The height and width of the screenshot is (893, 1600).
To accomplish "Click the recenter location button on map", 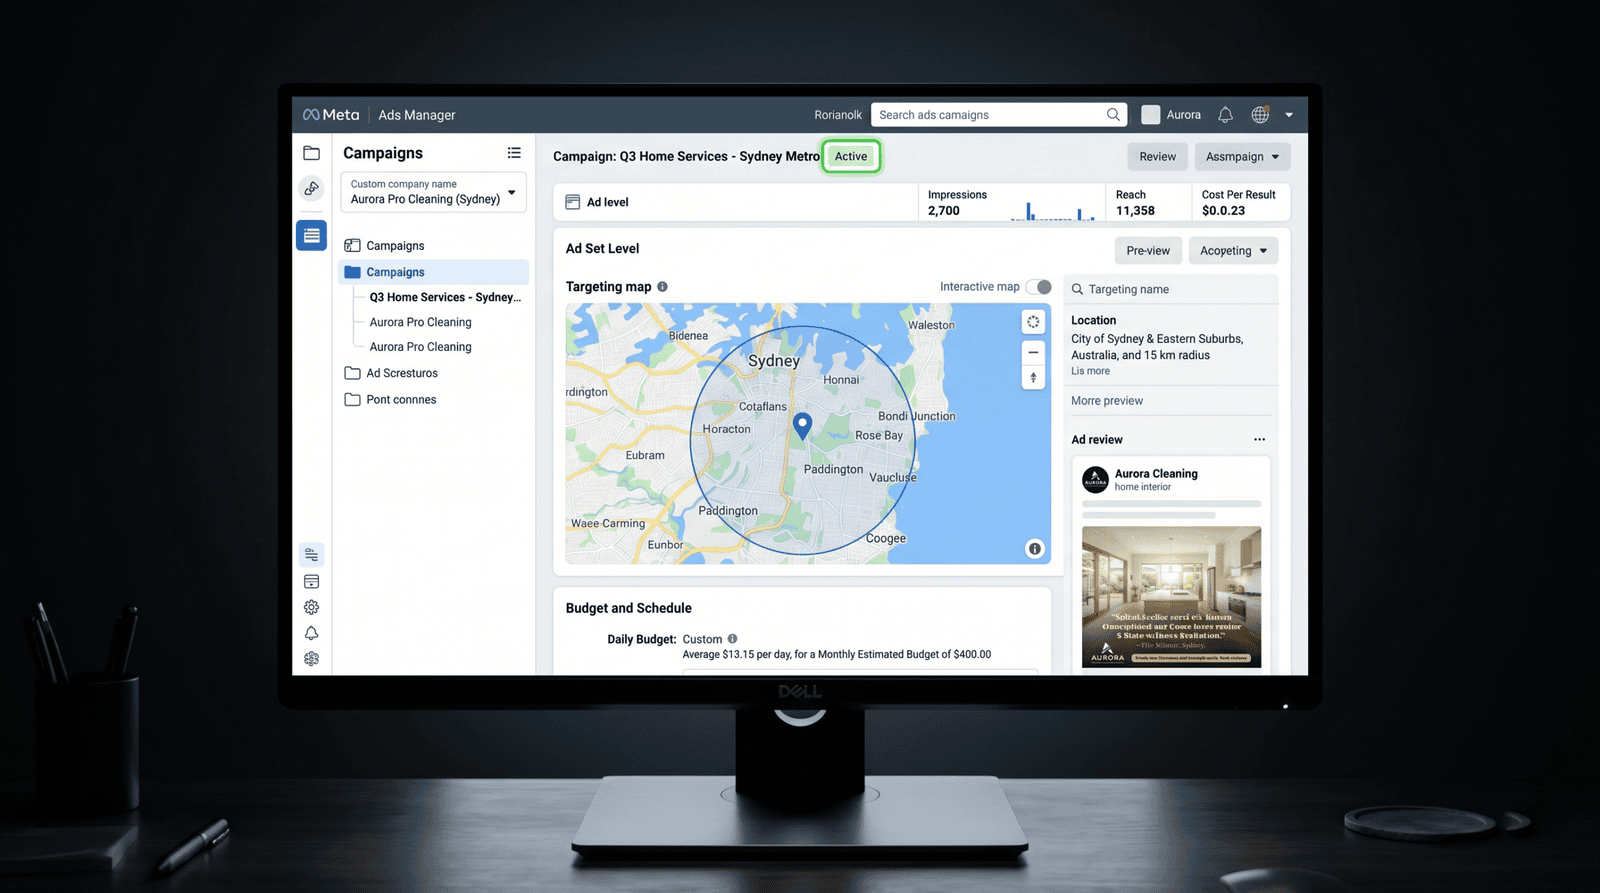I will tap(1033, 322).
